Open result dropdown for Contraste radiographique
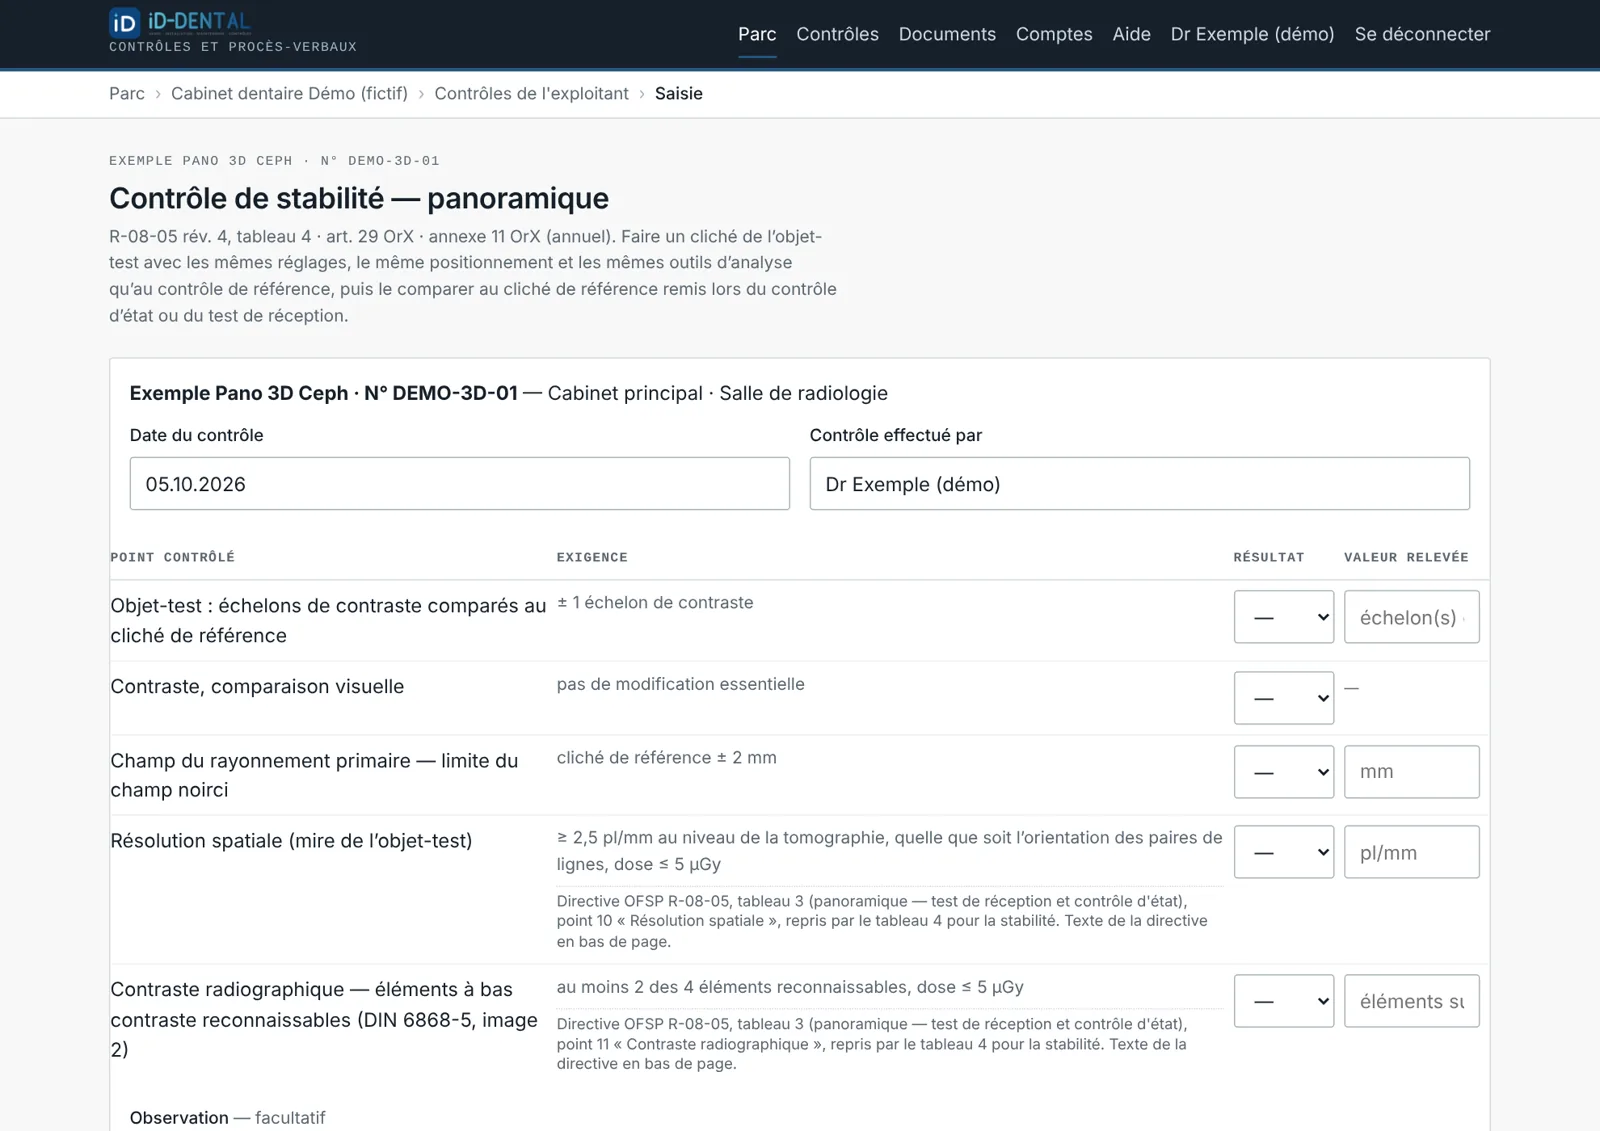The width and height of the screenshot is (1600, 1131). tap(1283, 1001)
